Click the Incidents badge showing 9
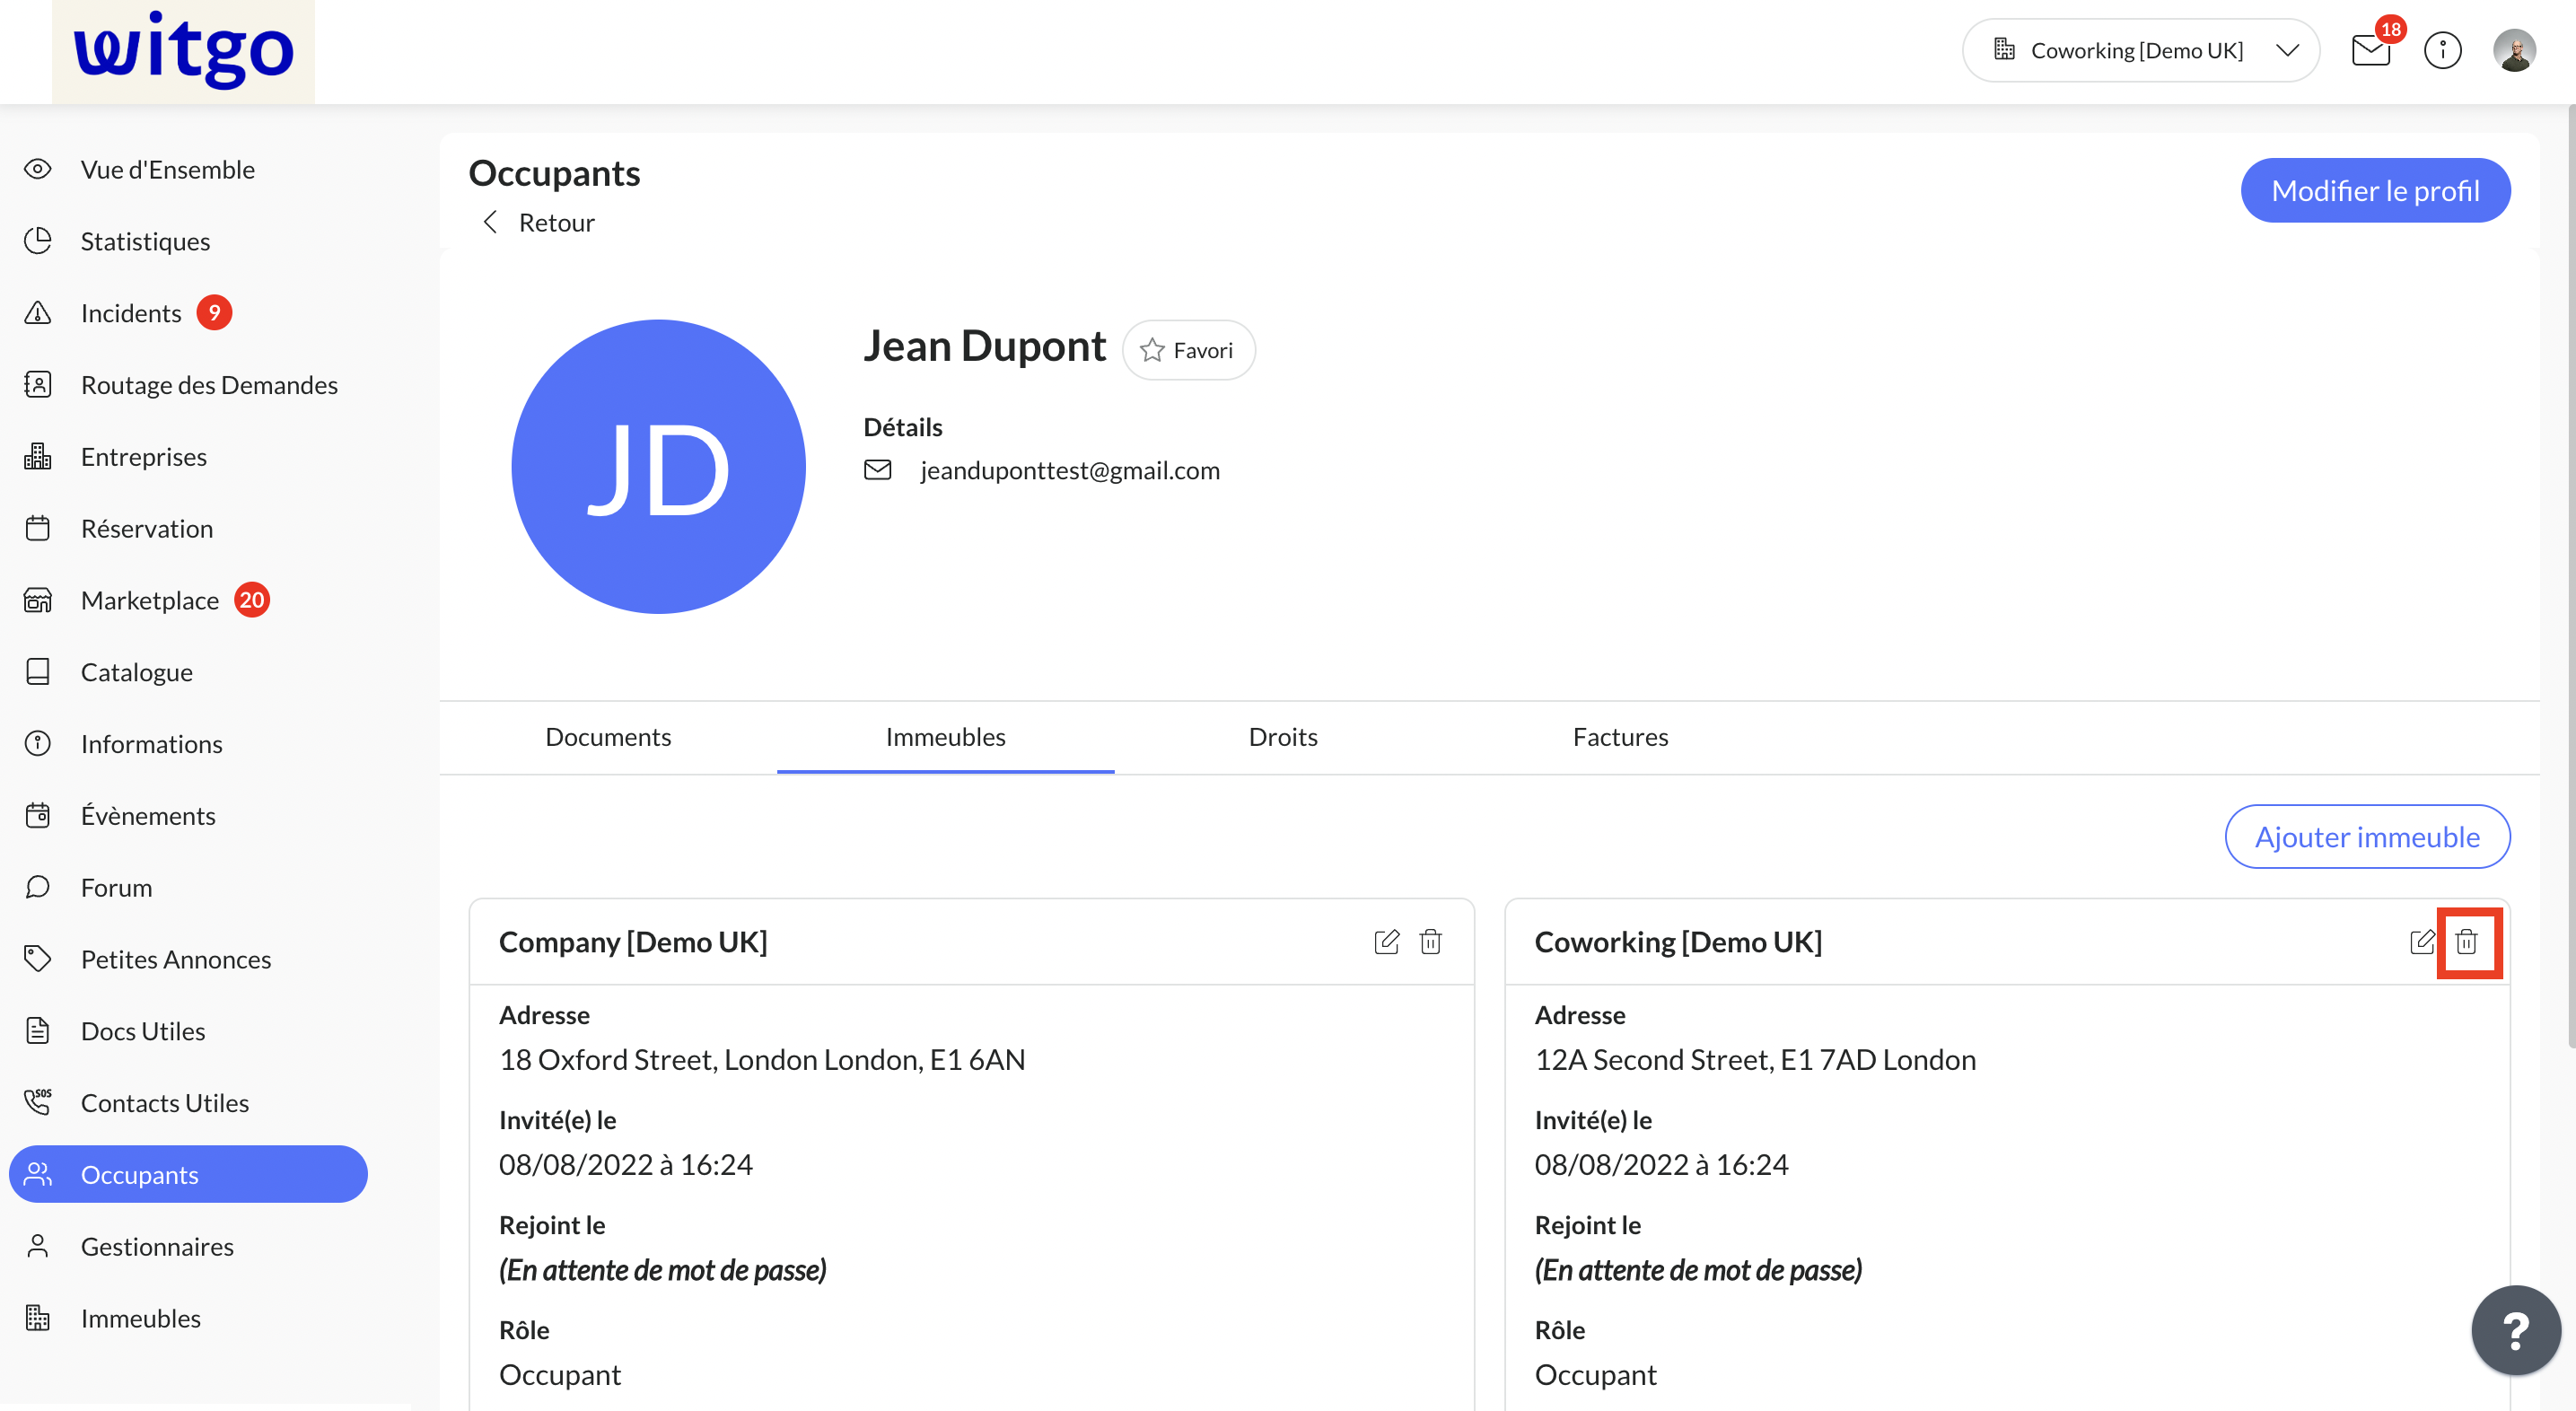 click(214, 312)
